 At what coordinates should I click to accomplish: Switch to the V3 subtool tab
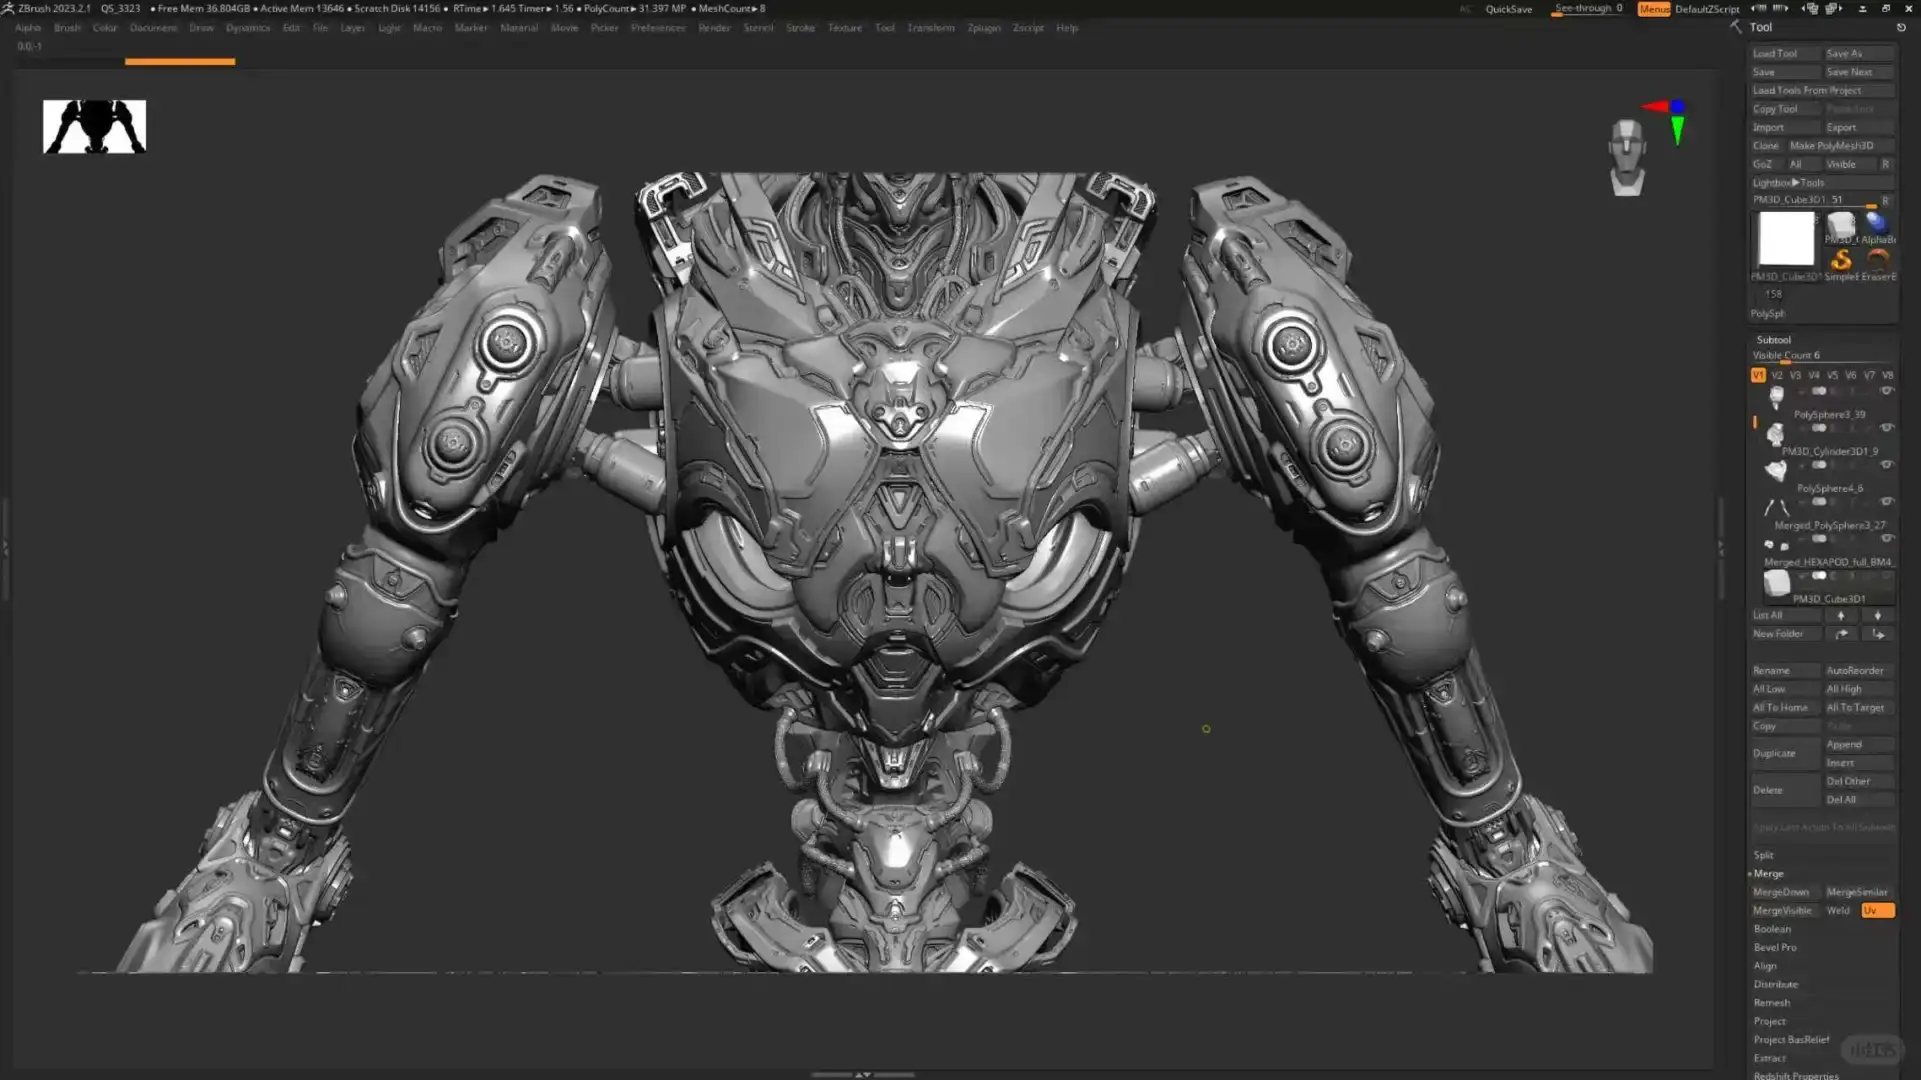[1795, 375]
